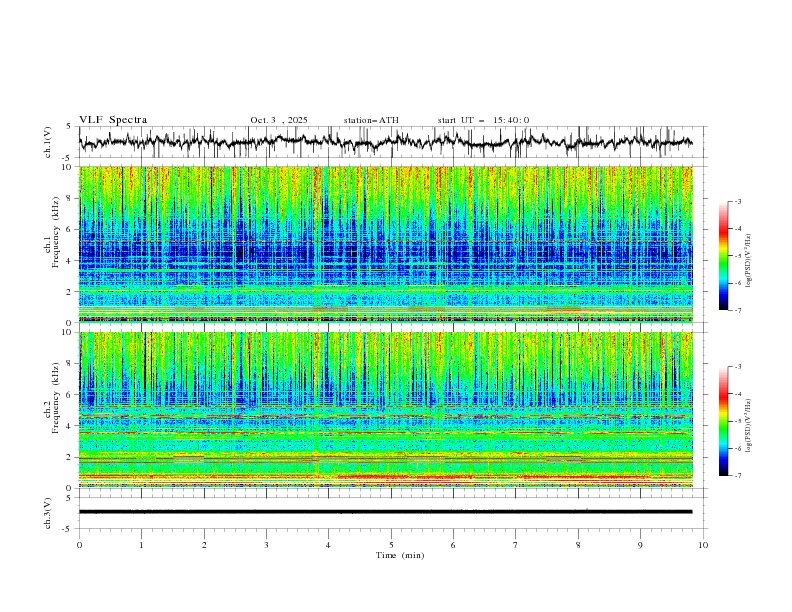This screenshot has width=792, height=612.
Task: Click the ch.3(V) axis label
Action: tap(48, 513)
